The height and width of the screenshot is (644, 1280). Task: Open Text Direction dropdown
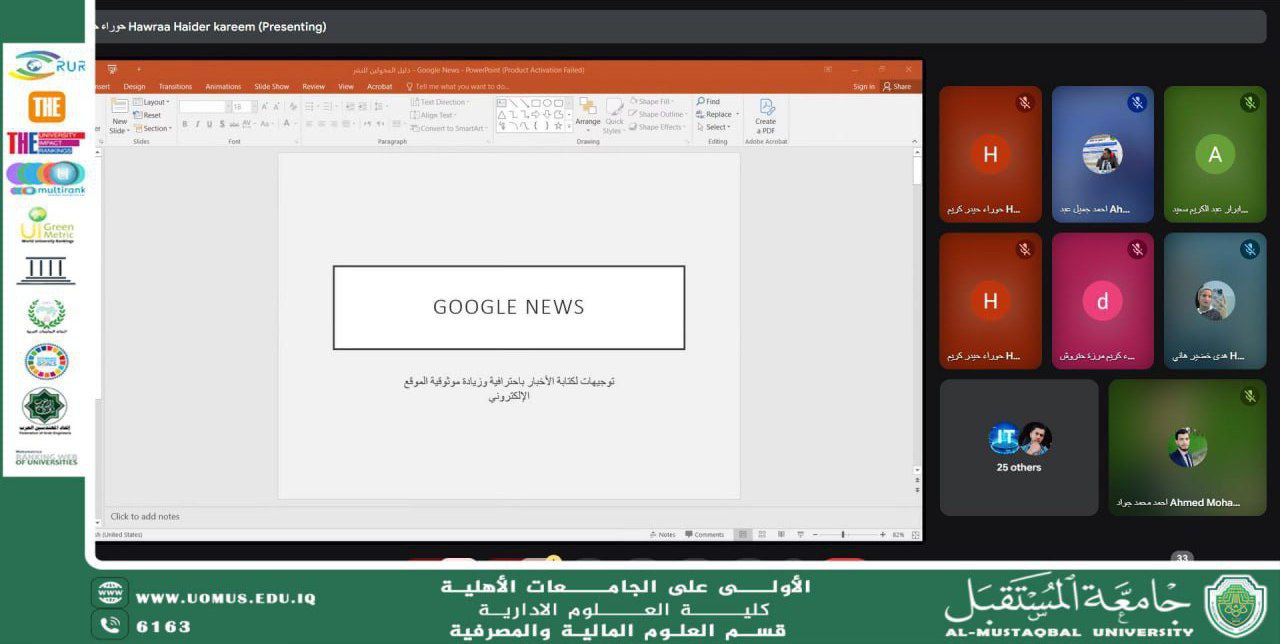tap(440, 102)
